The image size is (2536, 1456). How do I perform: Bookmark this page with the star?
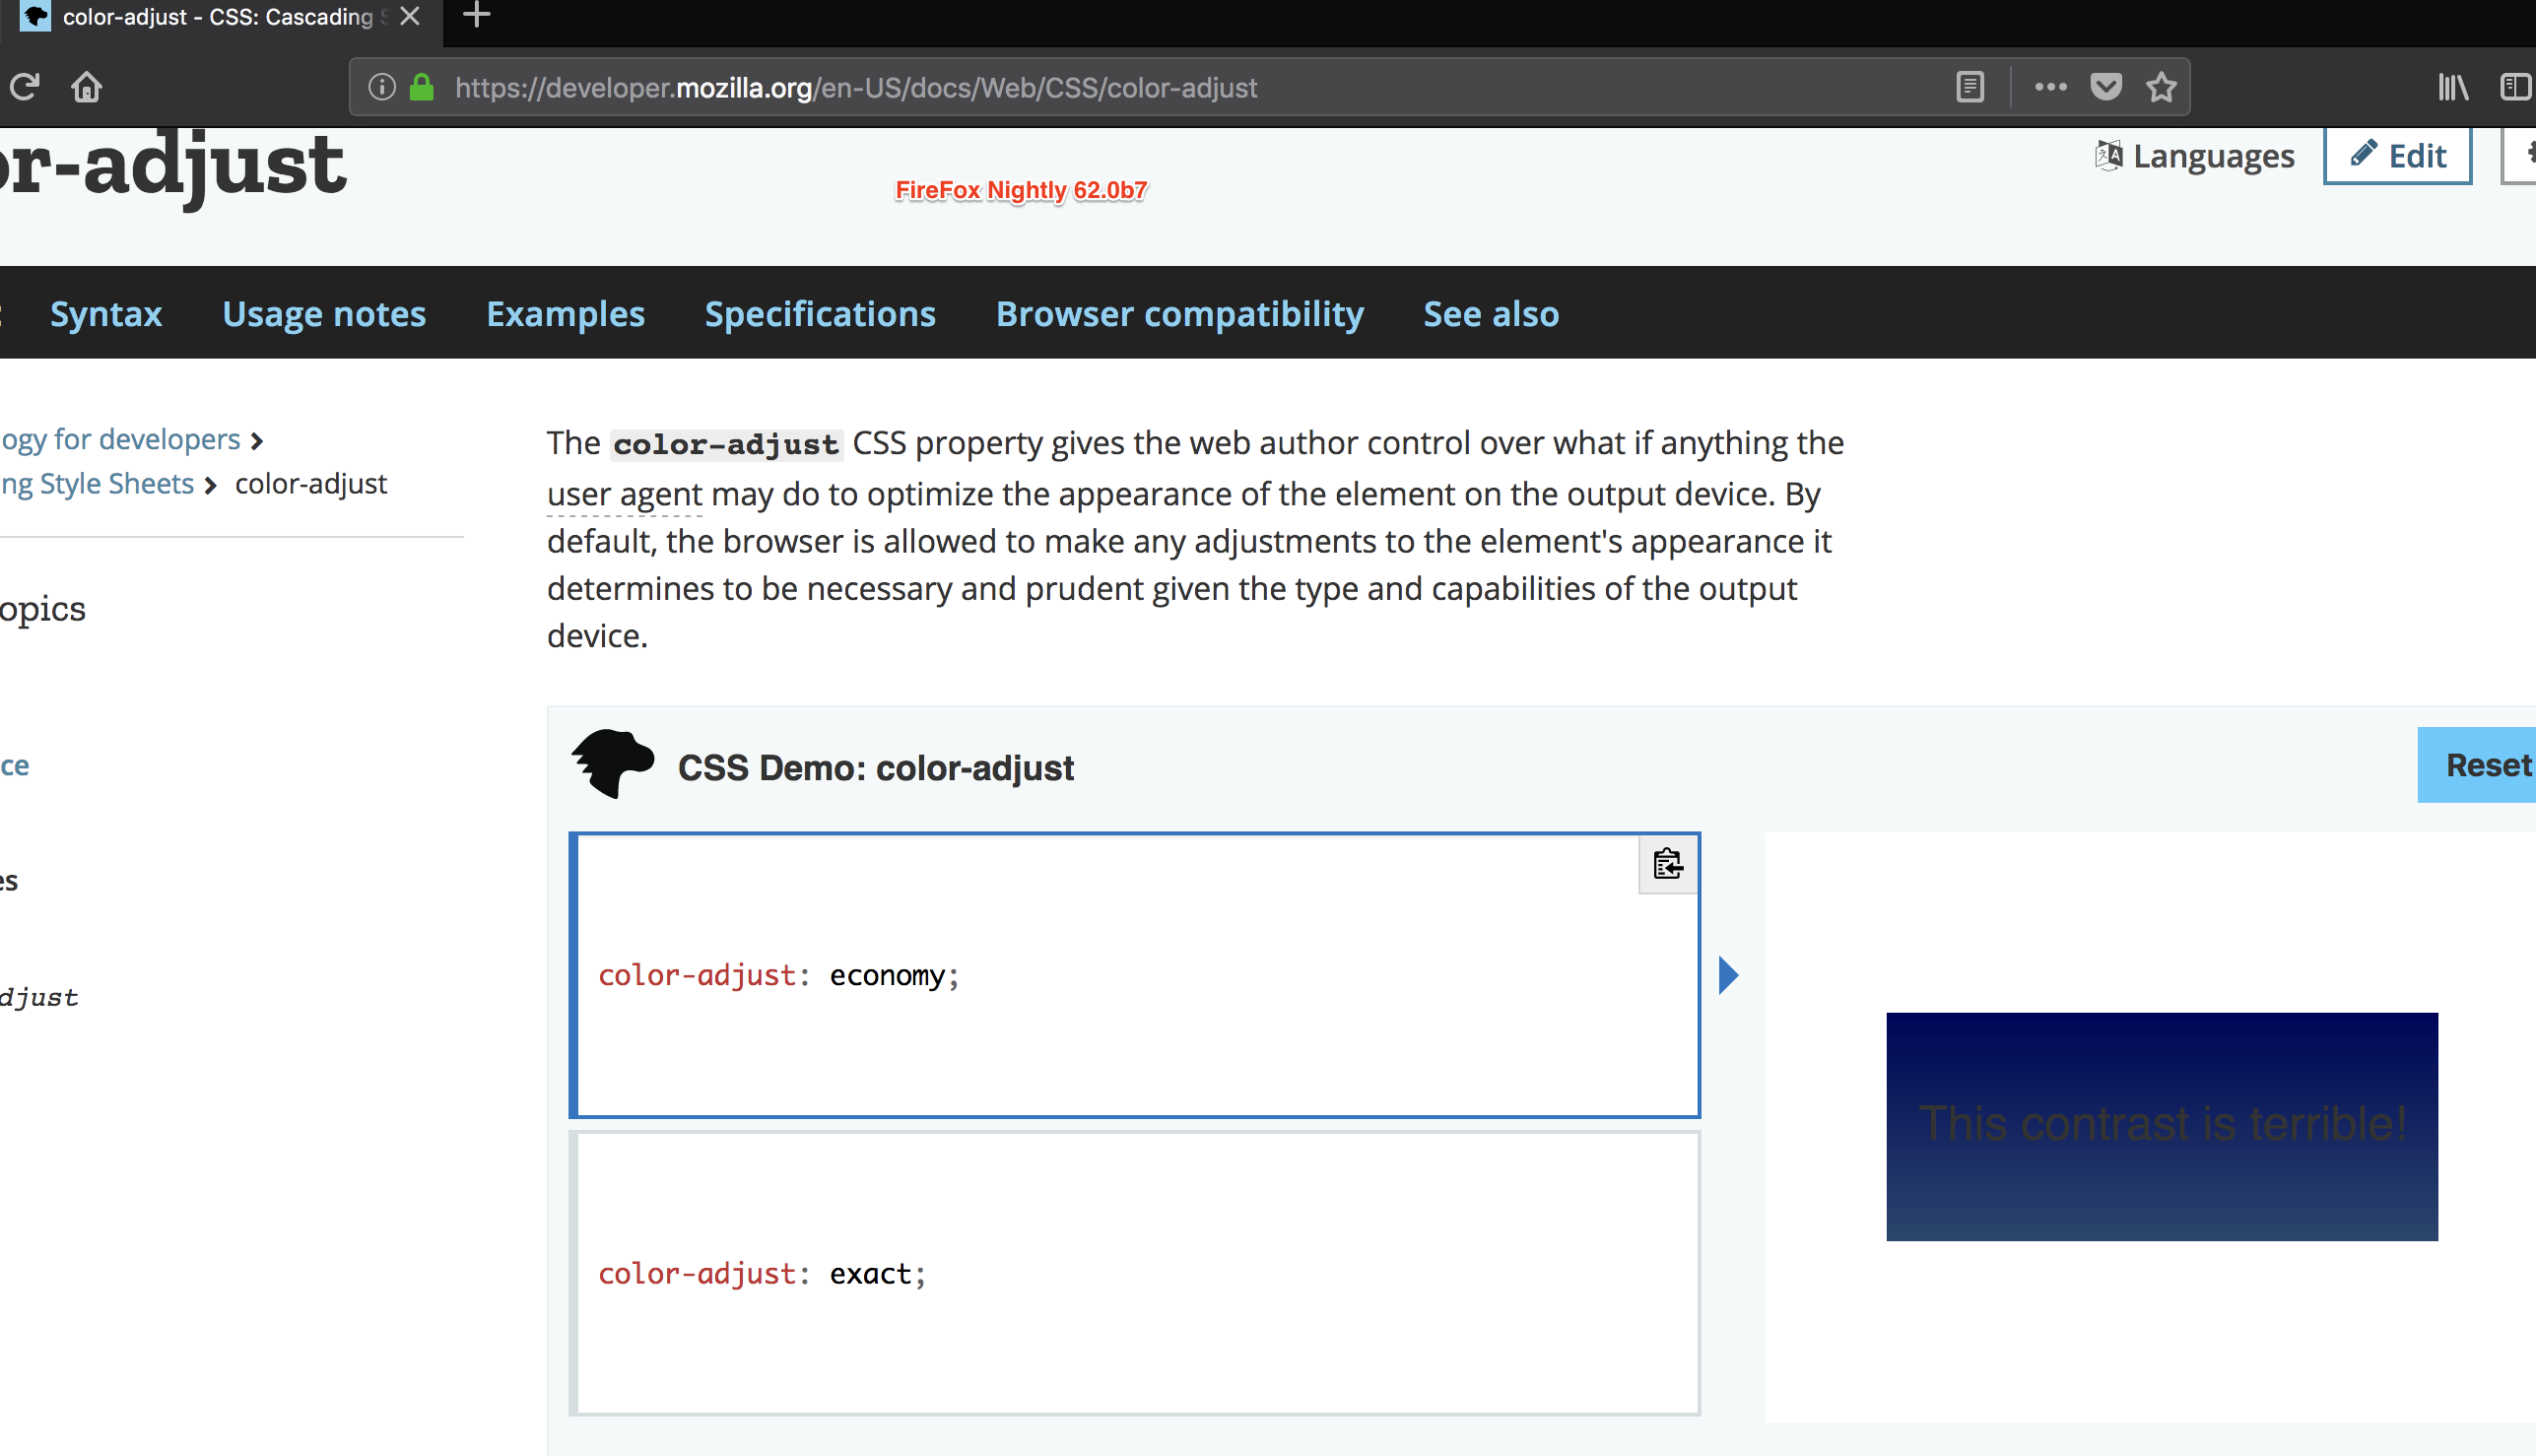[x=2160, y=87]
